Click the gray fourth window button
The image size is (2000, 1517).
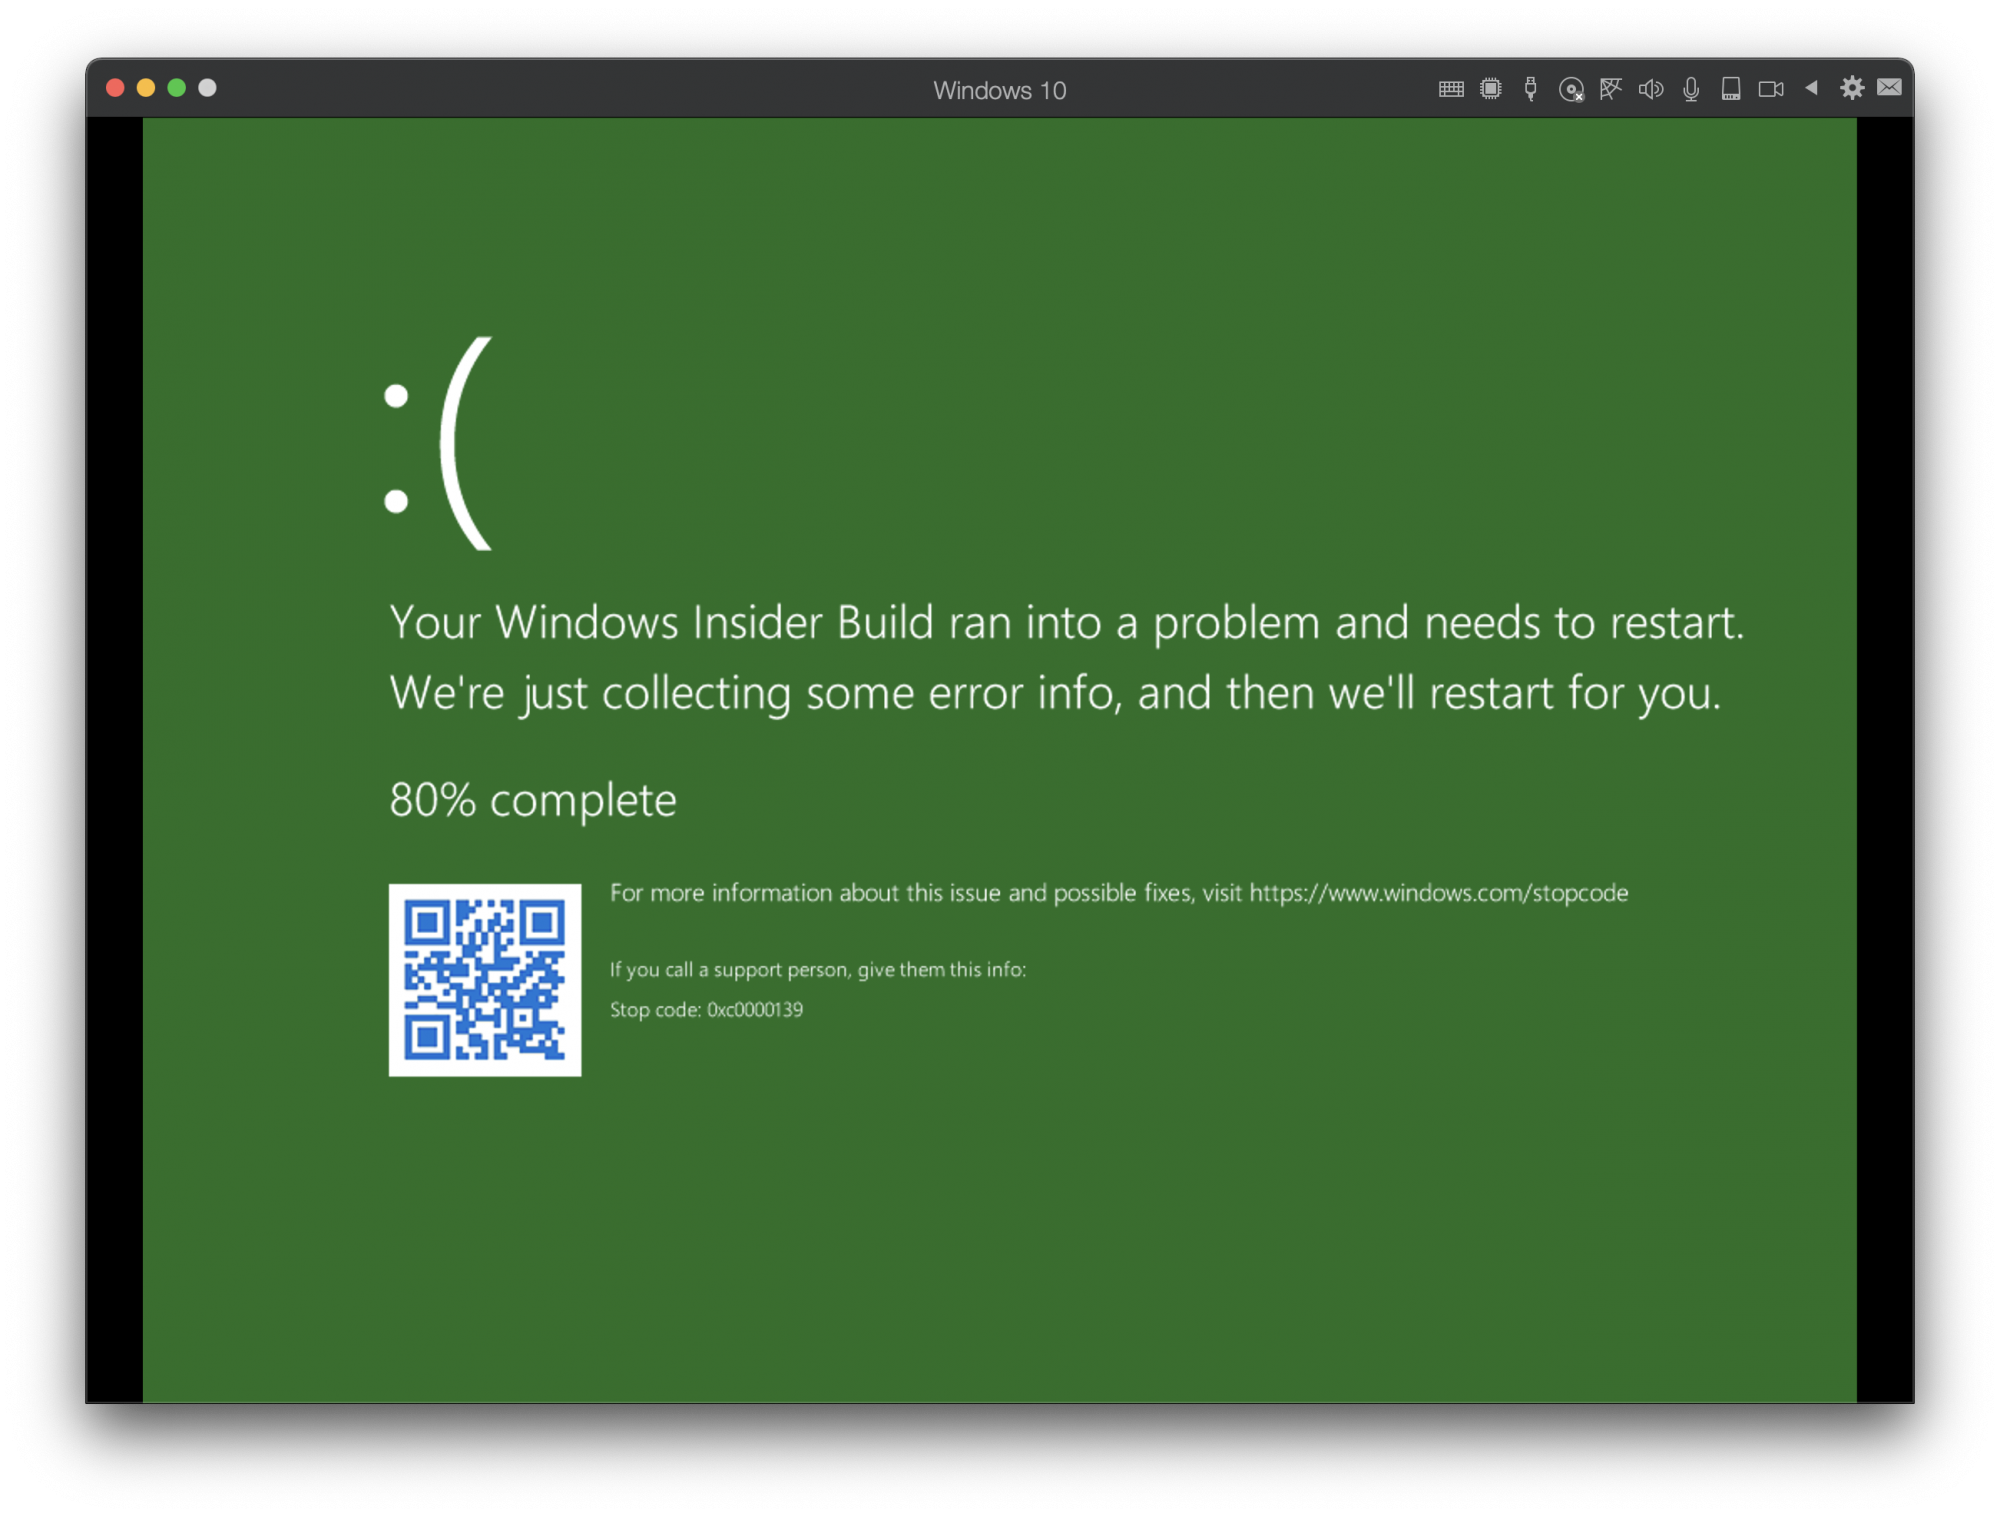pyautogui.click(x=208, y=88)
